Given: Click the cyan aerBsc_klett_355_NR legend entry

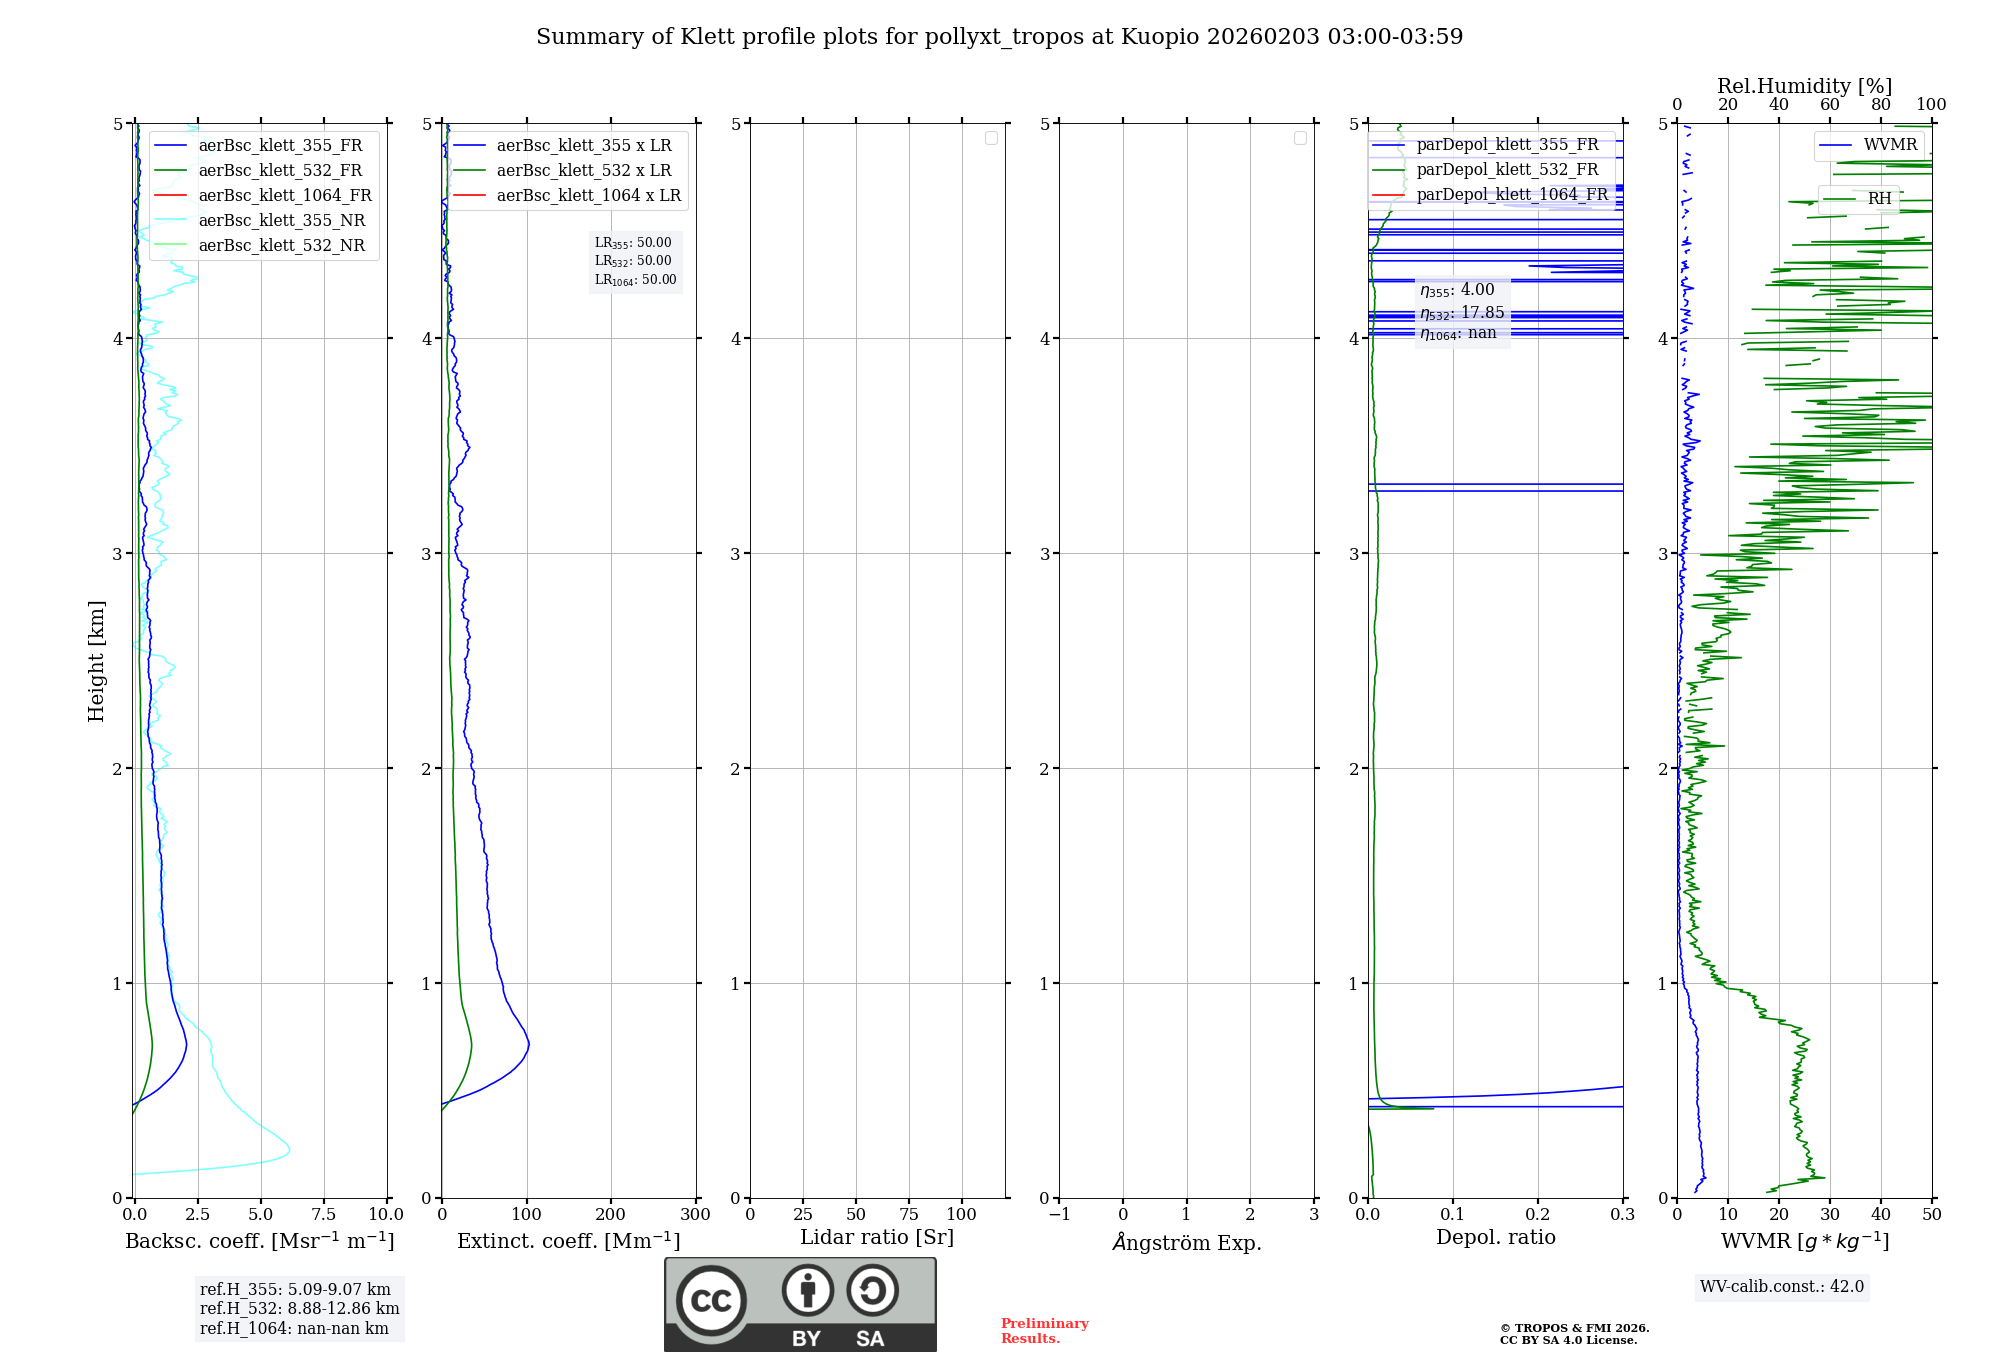Looking at the screenshot, I should pos(281,221).
